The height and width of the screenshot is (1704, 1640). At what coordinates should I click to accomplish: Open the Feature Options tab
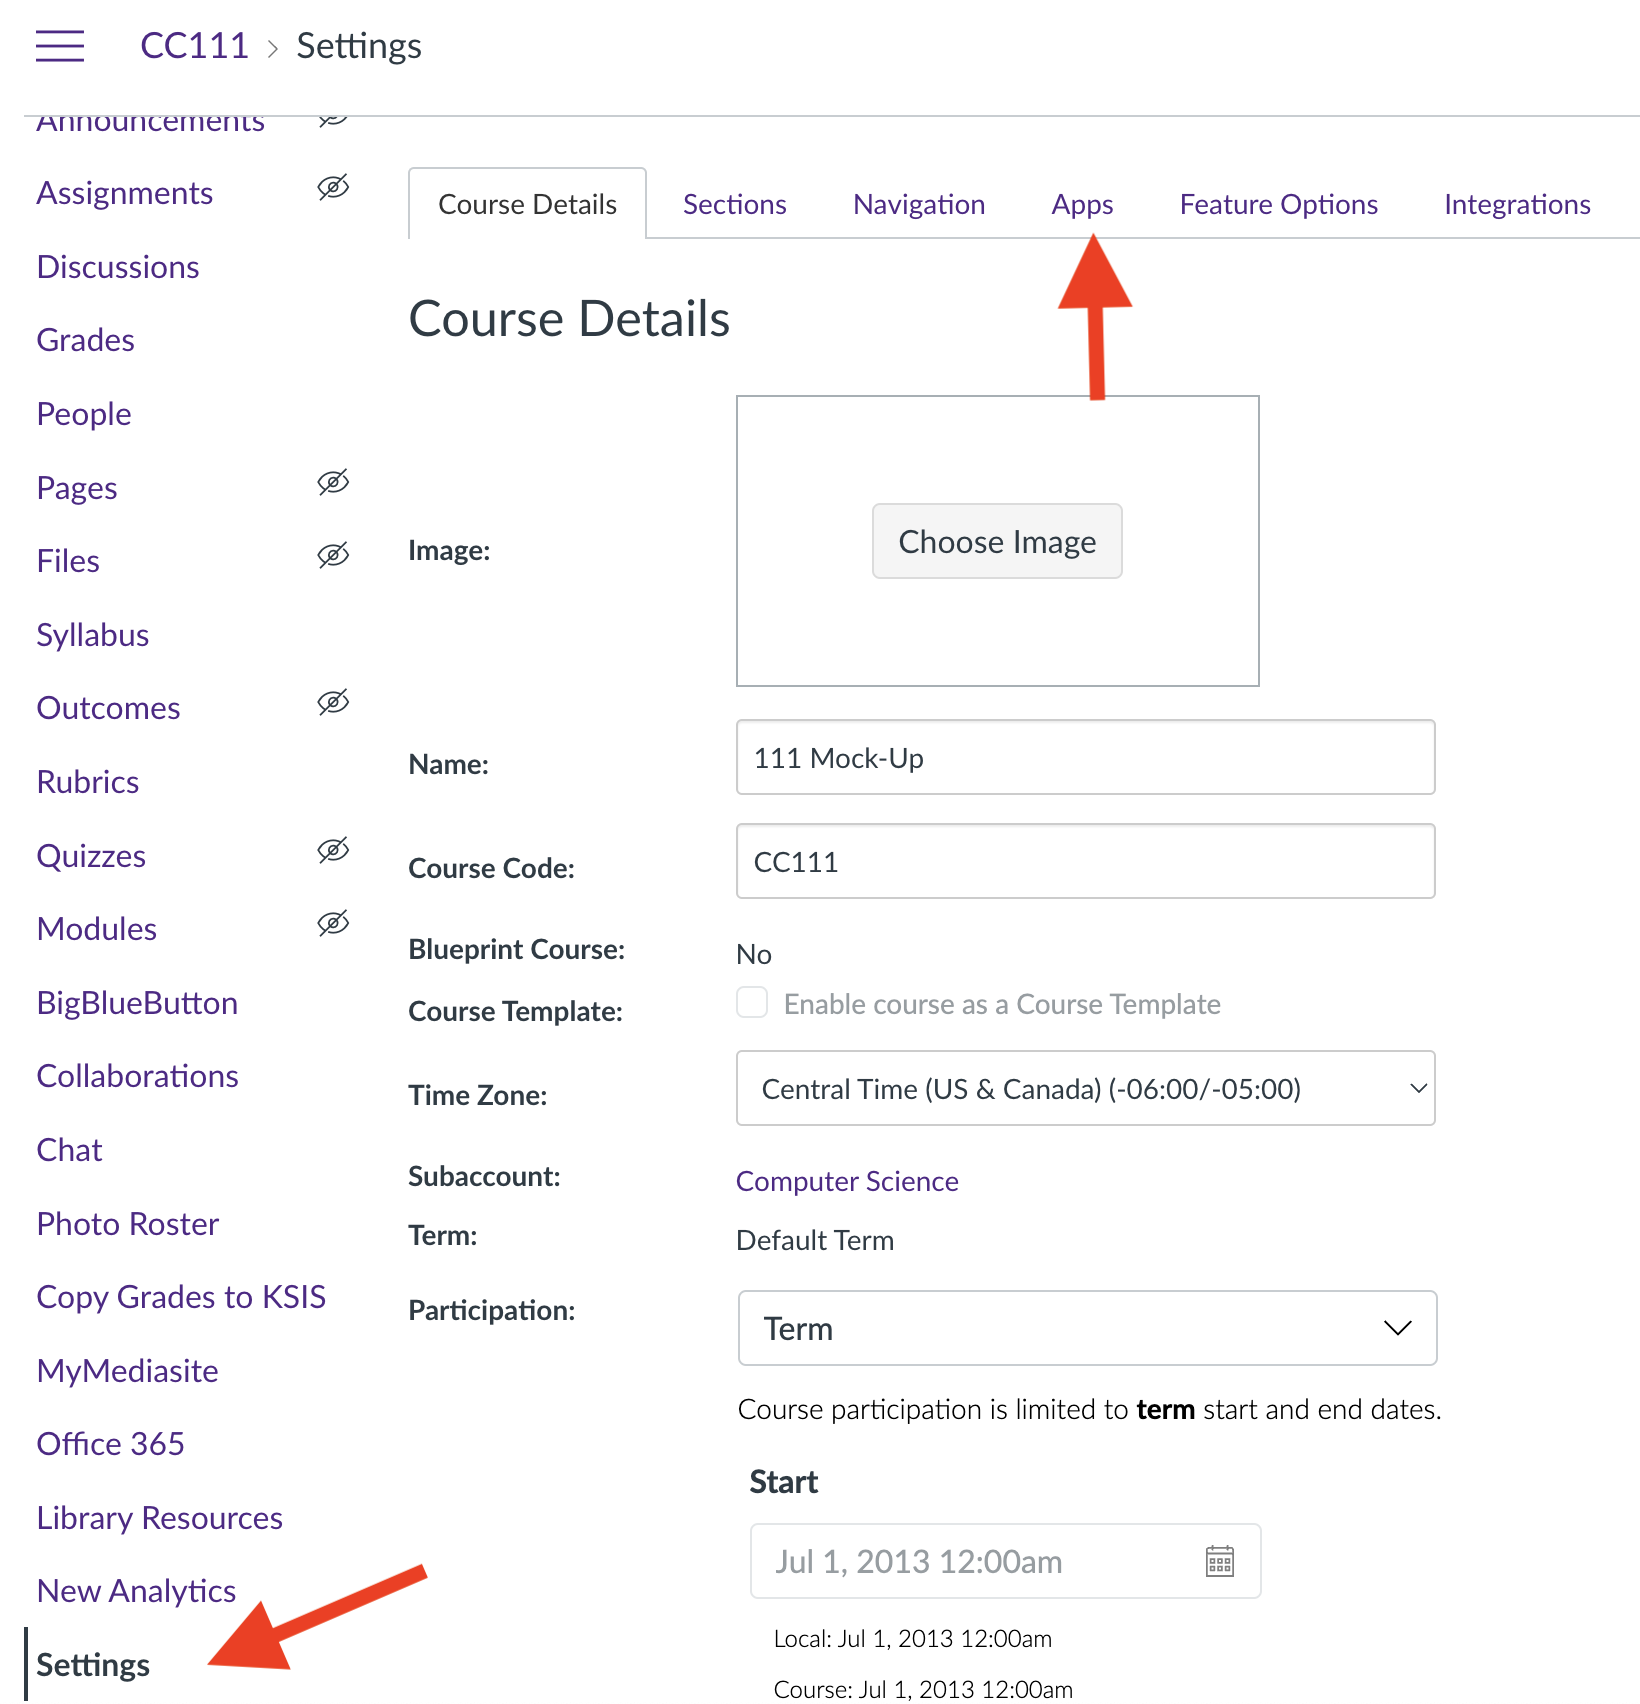click(1278, 204)
